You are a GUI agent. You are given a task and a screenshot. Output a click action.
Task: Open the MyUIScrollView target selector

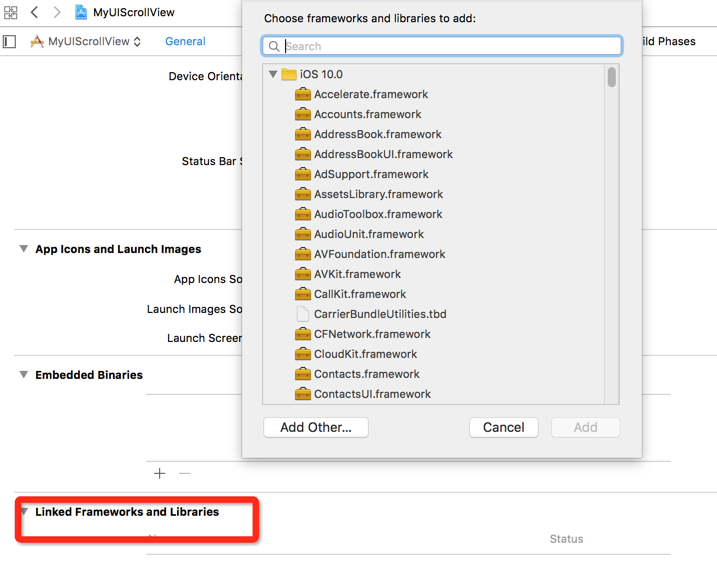tap(86, 42)
